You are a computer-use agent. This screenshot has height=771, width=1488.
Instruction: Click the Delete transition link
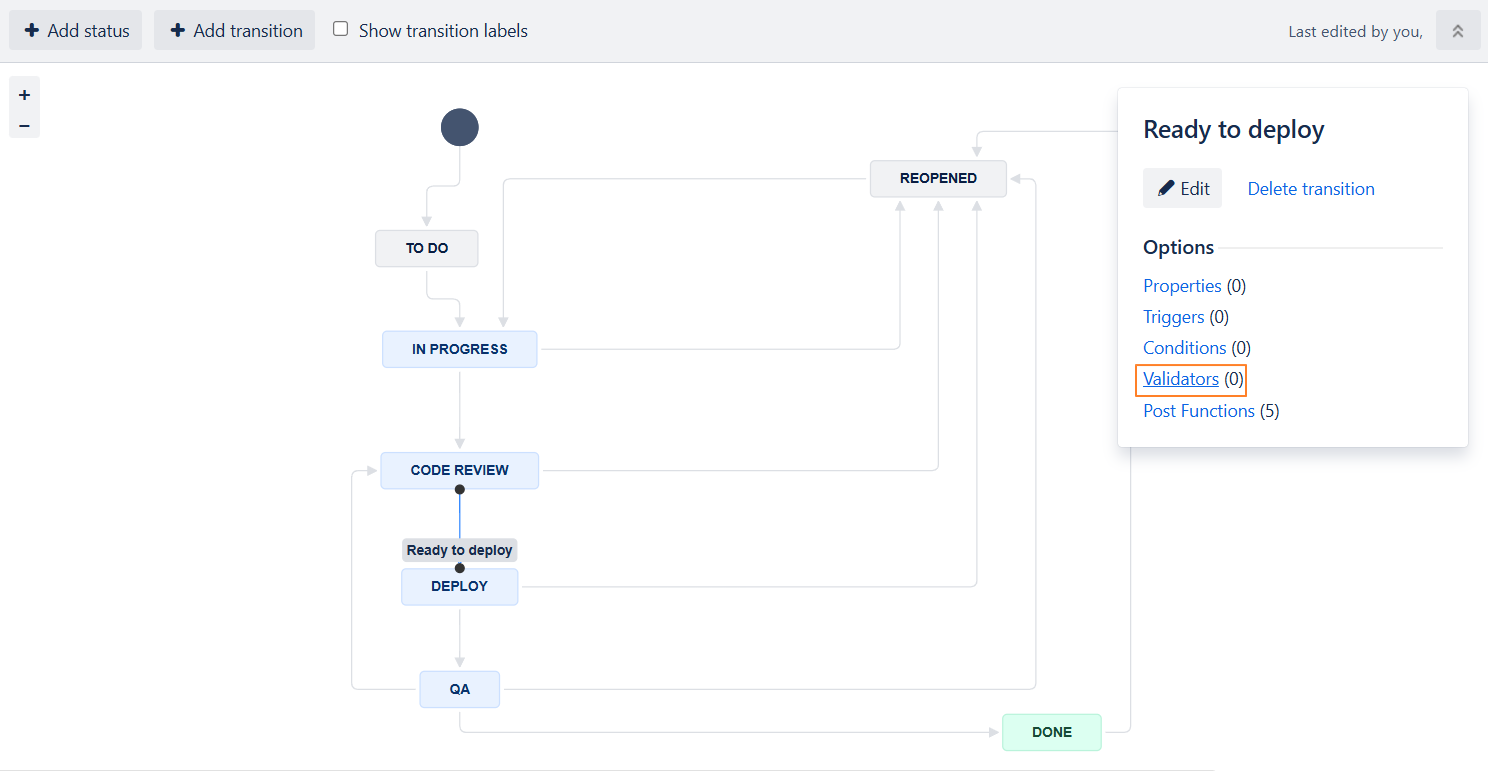[x=1310, y=189]
